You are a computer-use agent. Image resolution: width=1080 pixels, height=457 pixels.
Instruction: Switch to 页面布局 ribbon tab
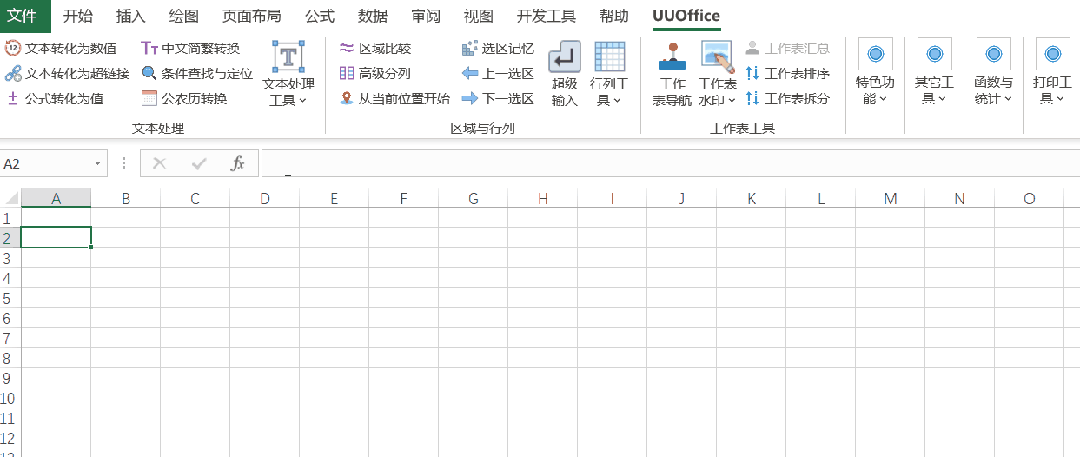click(x=251, y=17)
